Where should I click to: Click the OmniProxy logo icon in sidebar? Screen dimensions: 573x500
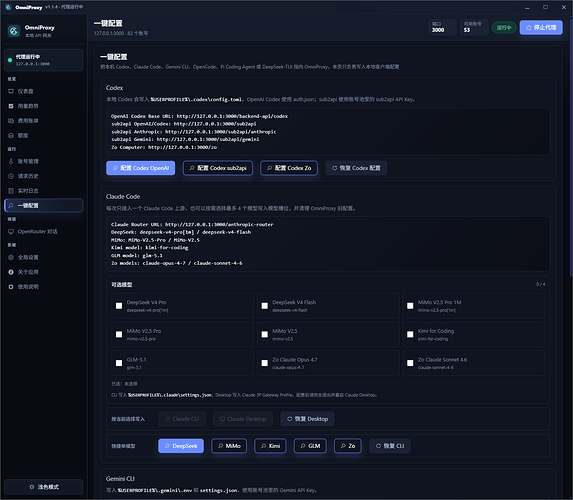click(14, 31)
